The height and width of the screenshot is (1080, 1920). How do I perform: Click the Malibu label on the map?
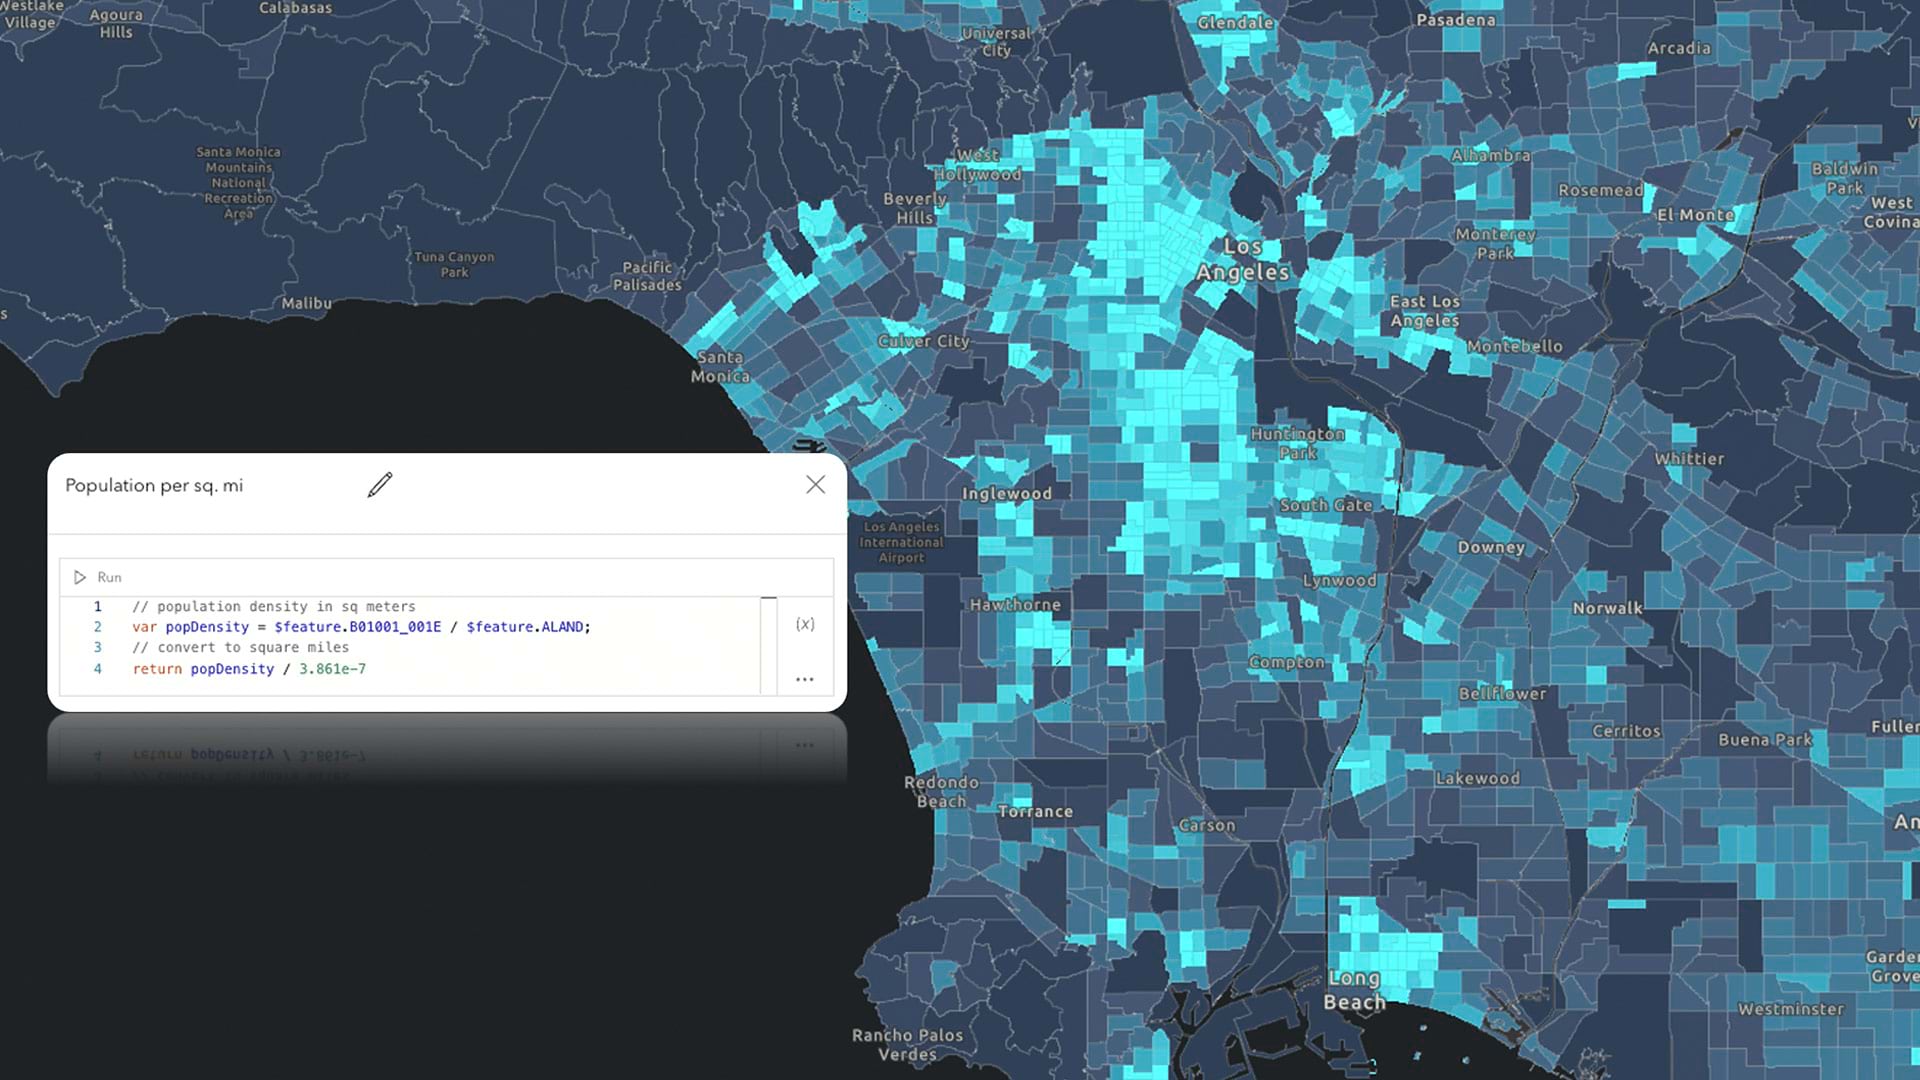(306, 303)
